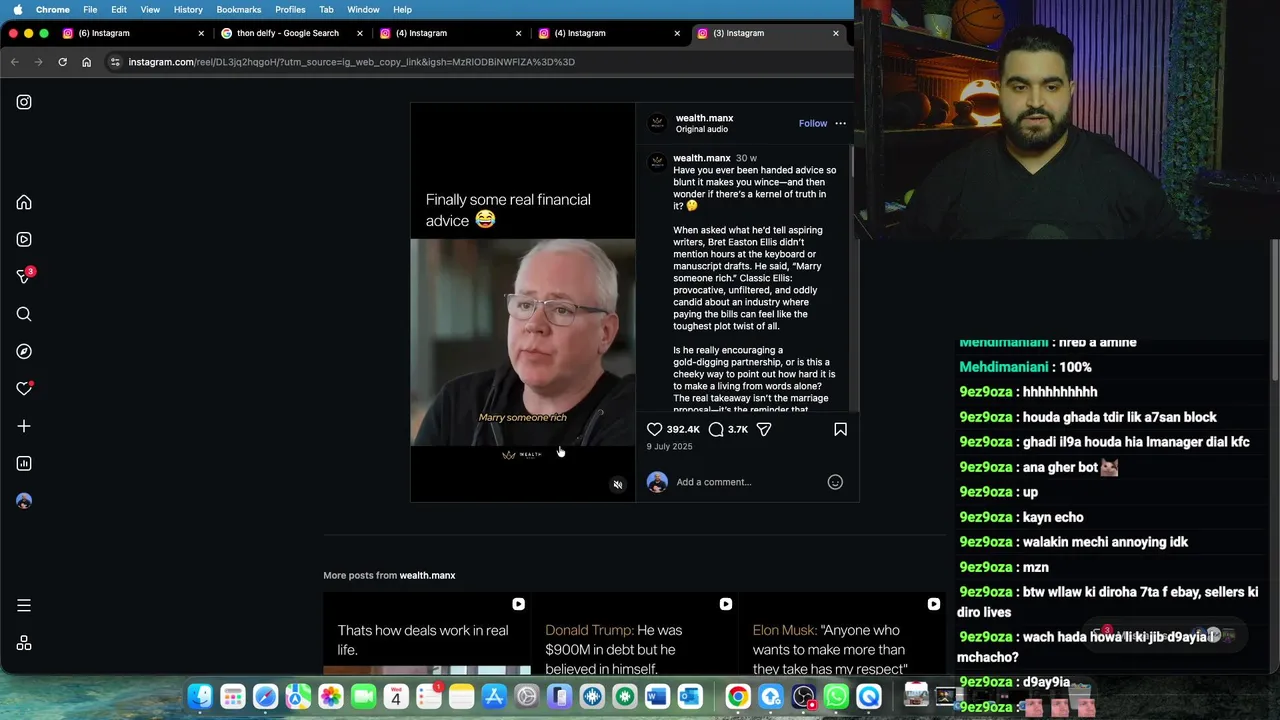Screen dimensions: 1280x720
Task: Open Chrome Window menu
Action: coord(363,9)
